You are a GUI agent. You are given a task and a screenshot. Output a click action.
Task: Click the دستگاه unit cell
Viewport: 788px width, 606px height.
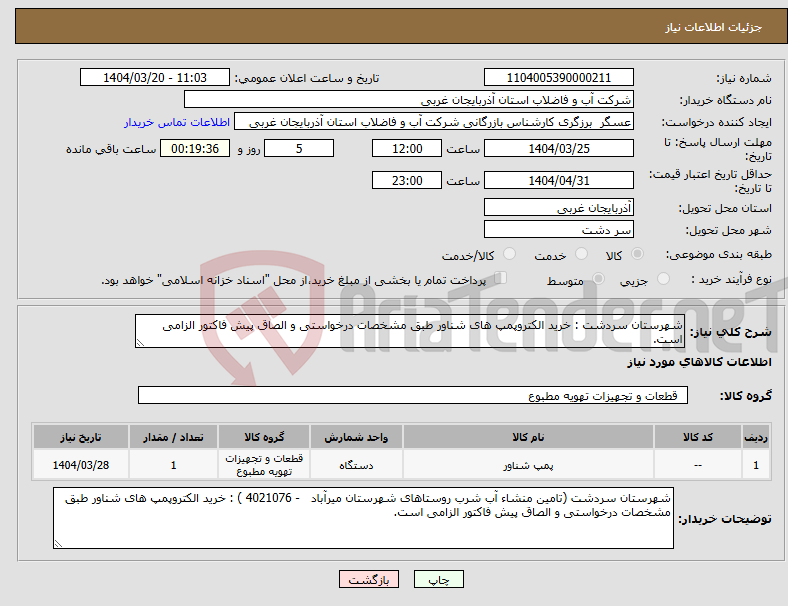356,465
